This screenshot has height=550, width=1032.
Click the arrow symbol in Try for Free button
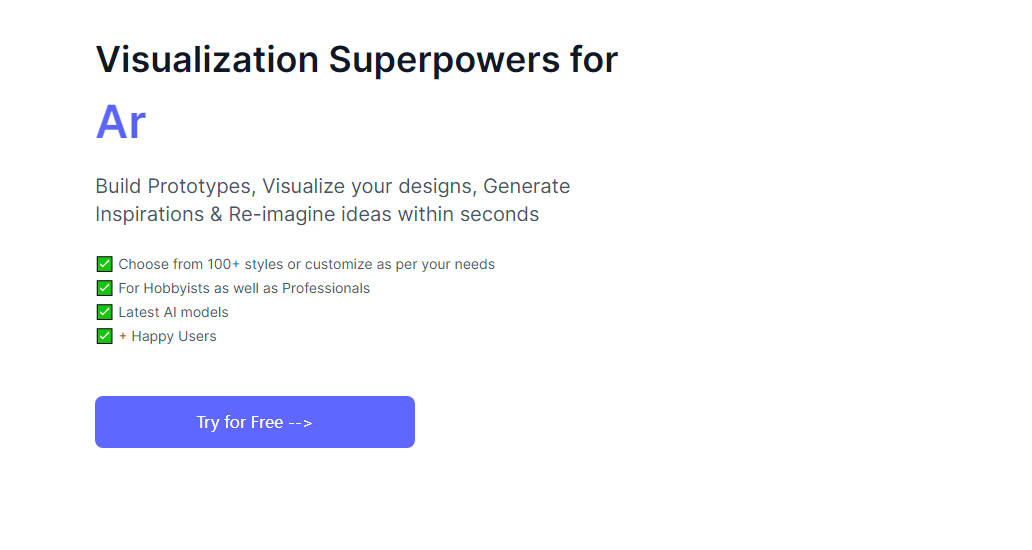click(x=300, y=423)
